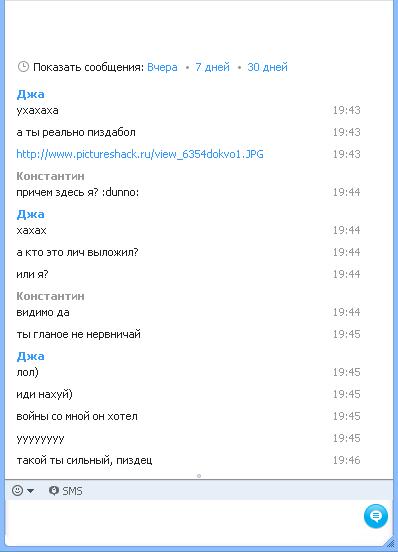Send message with blue chat bubble button

click(x=376, y=516)
